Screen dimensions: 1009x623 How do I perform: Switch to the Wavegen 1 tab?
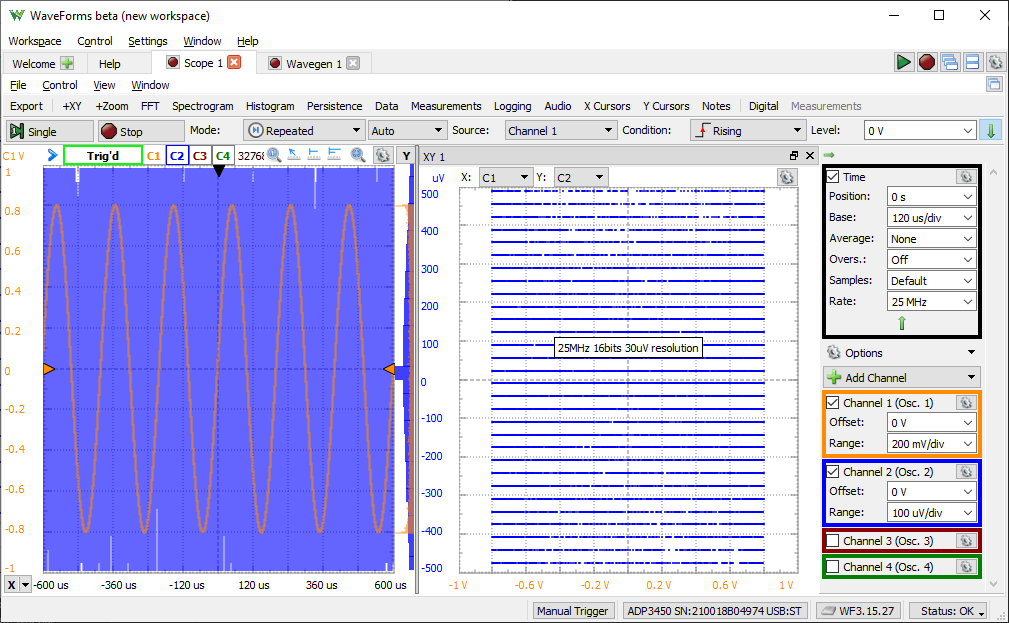[313, 63]
